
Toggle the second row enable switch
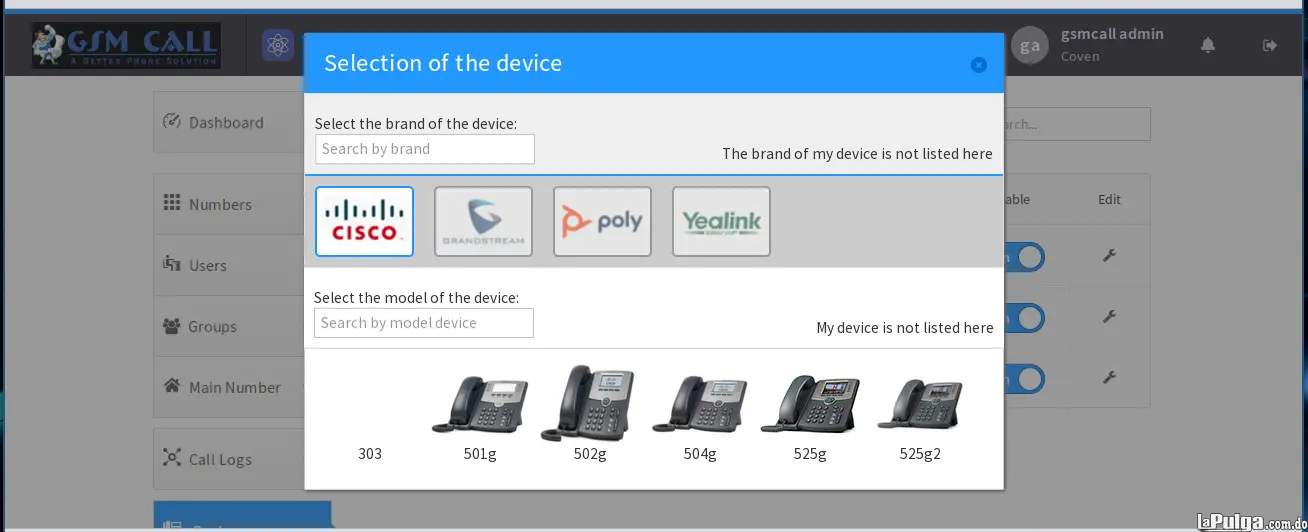(1025, 318)
